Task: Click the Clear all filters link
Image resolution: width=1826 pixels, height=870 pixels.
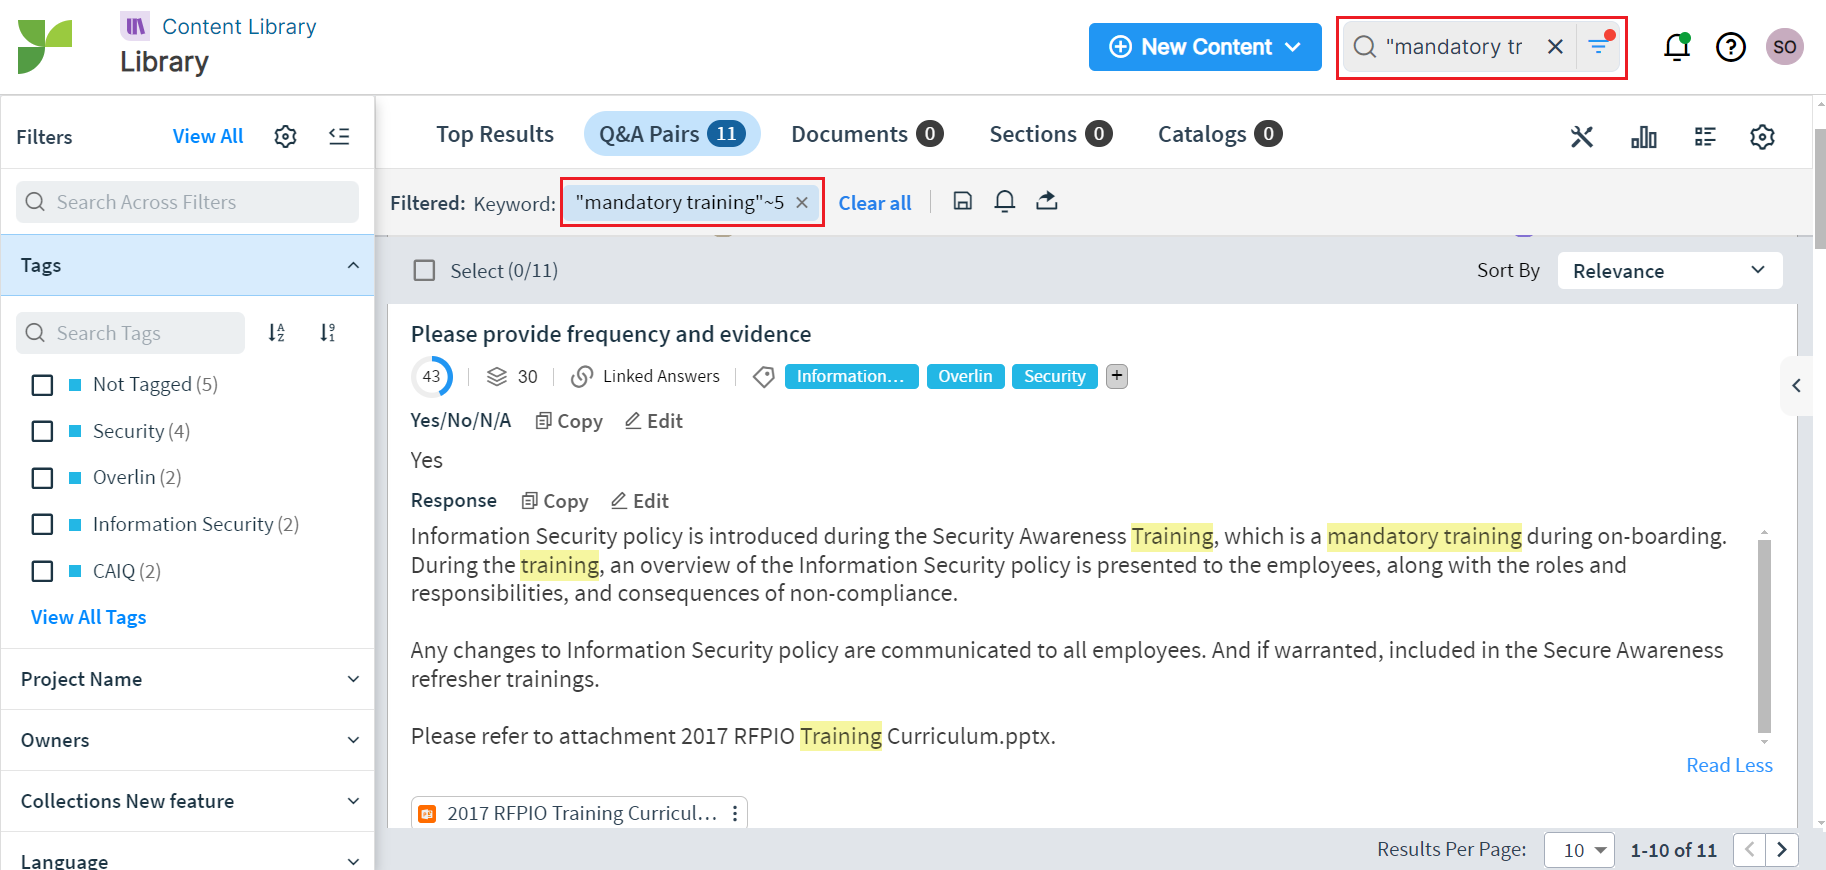Action: click(x=874, y=203)
